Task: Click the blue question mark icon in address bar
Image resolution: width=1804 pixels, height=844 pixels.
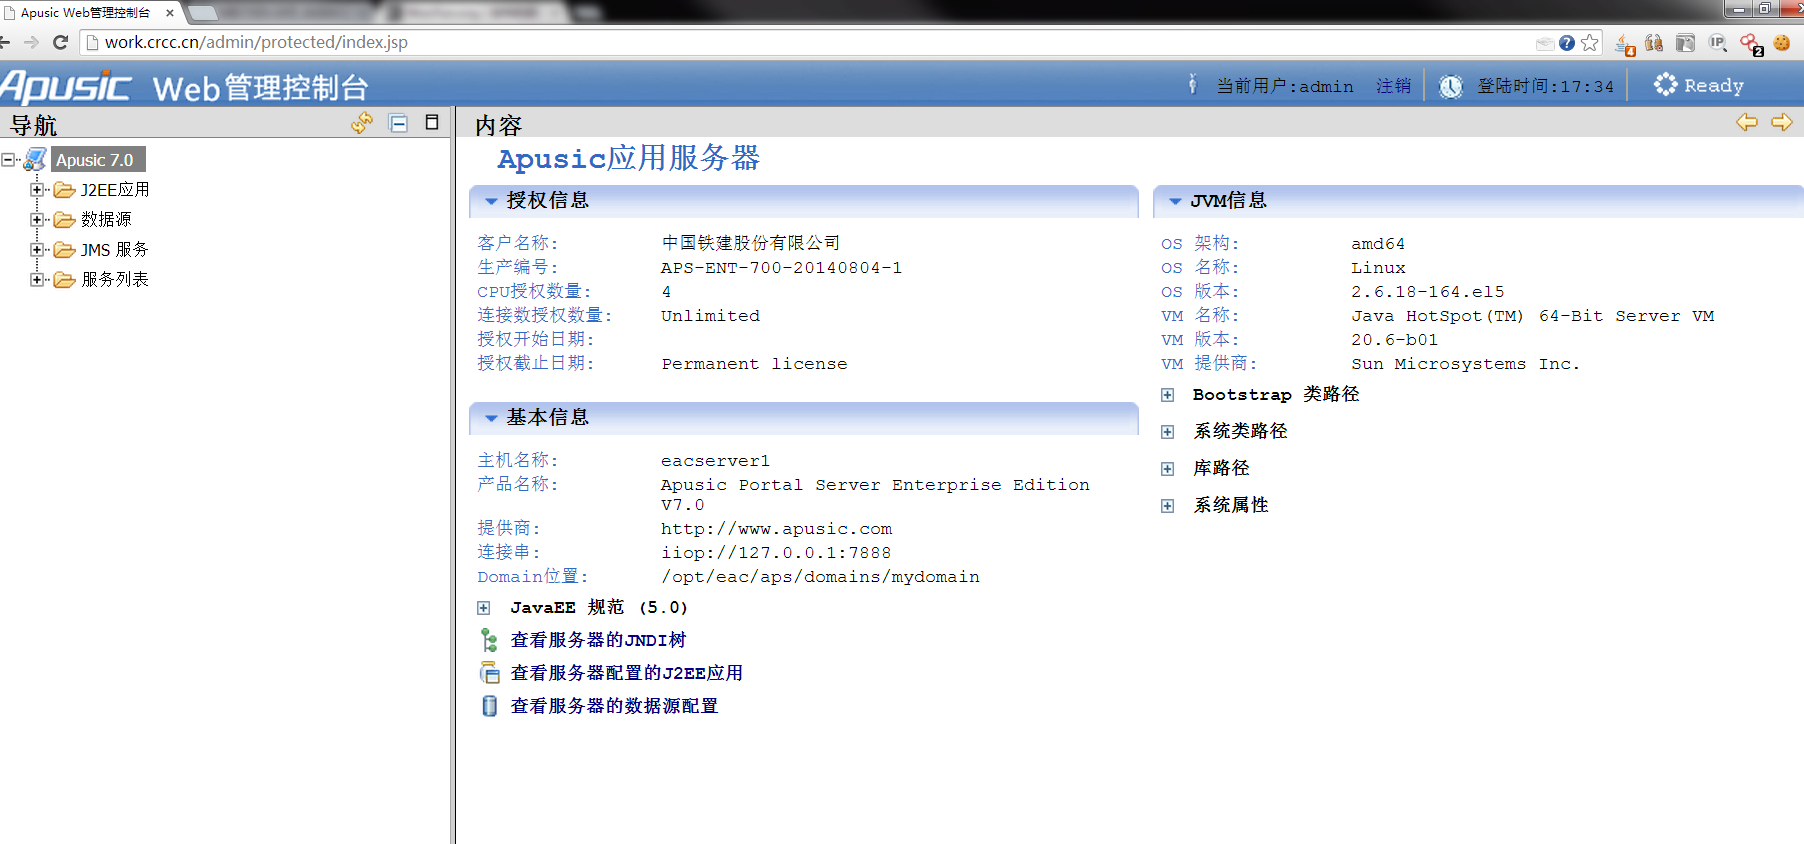Action: [1567, 43]
